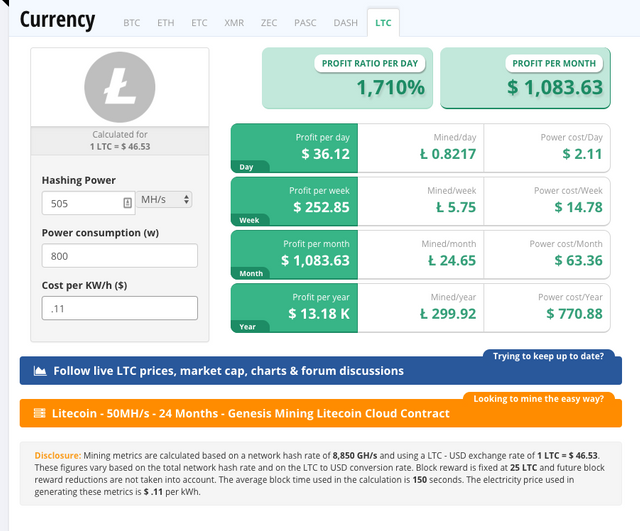Click the 'Mined/year' Ł 299.92 value
The width and height of the screenshot is (640, 531).
448,314
